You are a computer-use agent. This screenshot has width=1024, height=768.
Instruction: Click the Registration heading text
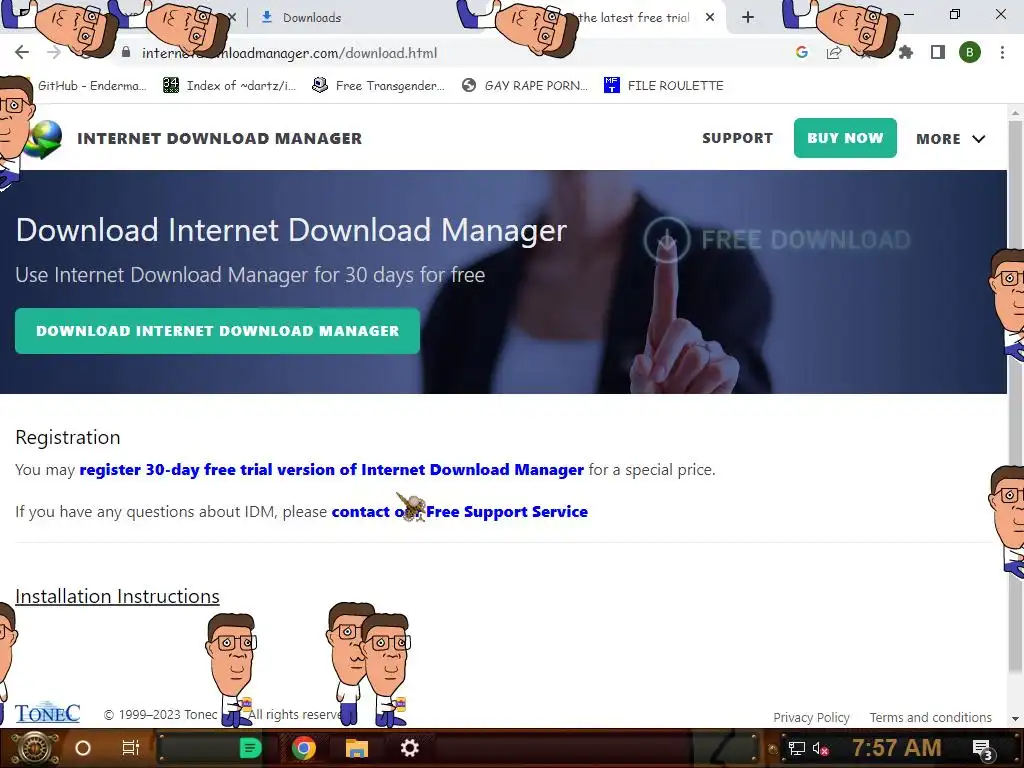(68, 437)
